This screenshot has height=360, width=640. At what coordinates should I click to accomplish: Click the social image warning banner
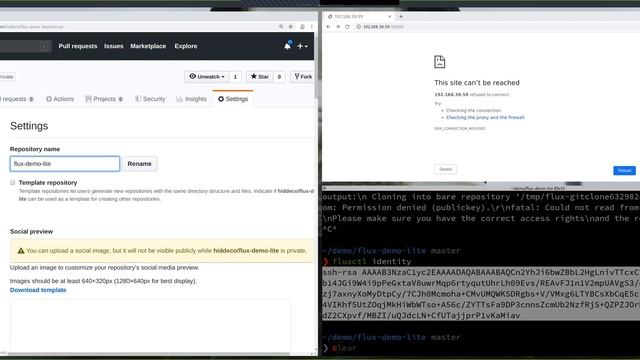pyautogui.click(x=162, y=251)
